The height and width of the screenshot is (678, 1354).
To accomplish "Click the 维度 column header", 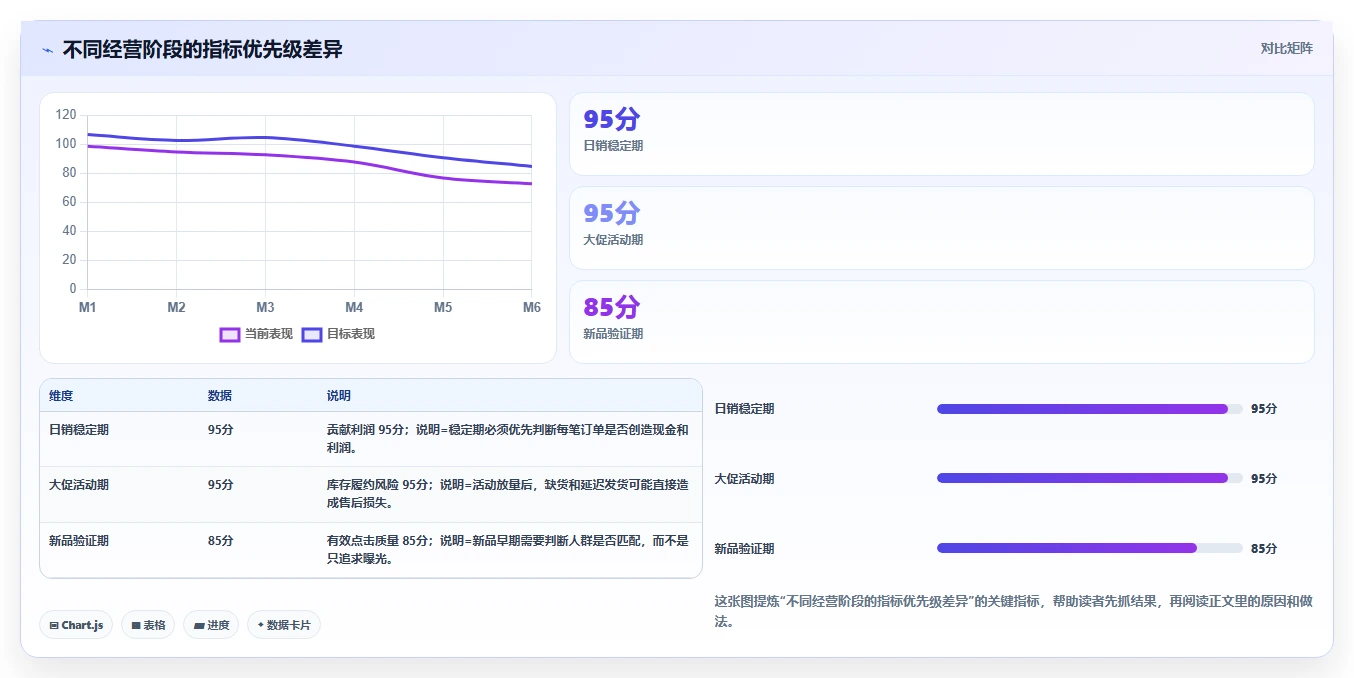I will [61, 396].
